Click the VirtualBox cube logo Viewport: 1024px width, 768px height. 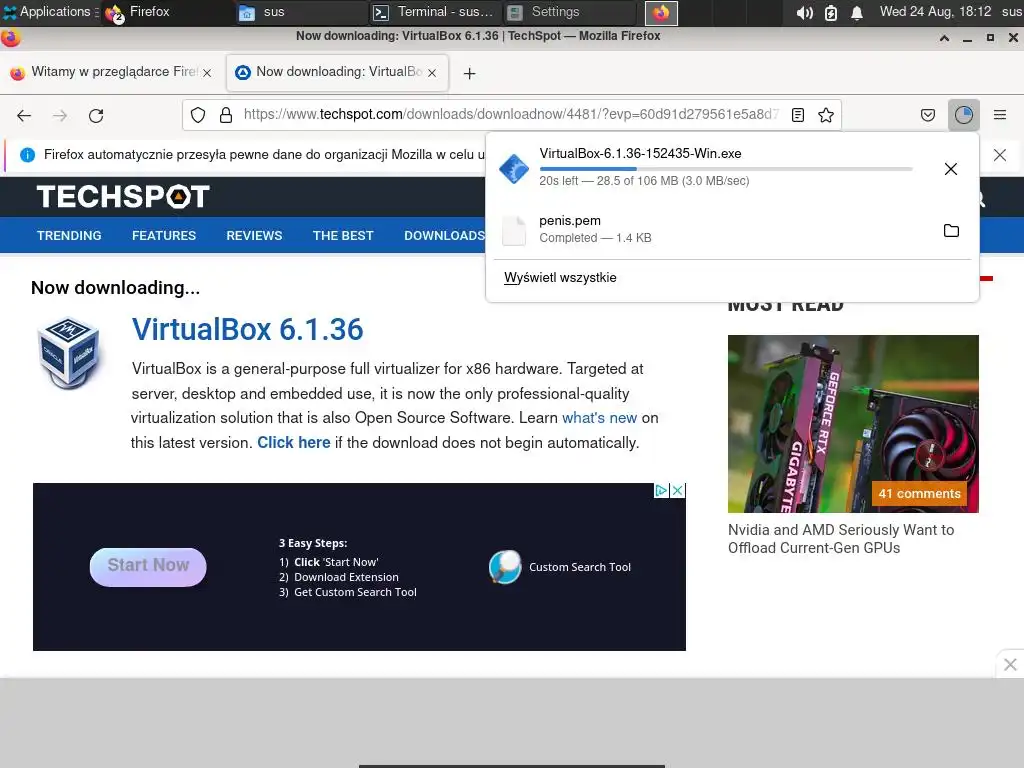pyautogui.click(x=68, y=353)
